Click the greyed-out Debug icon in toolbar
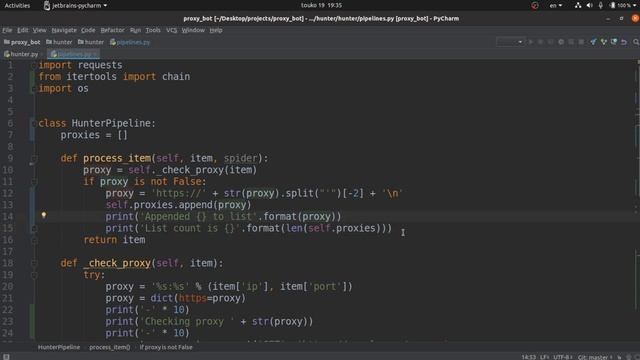Viewport: 640px width, 360px height. [x=540, y=42]
